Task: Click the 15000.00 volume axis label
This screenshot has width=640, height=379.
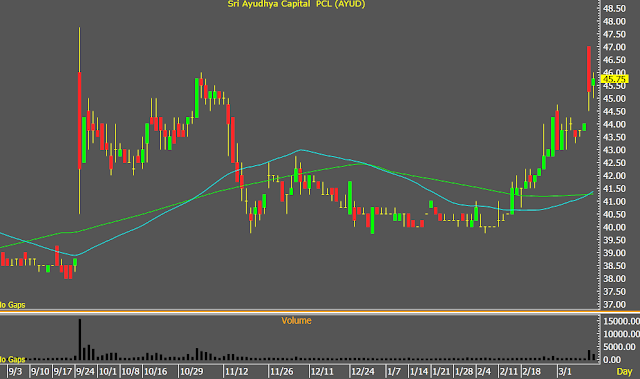Action: click(621, 321)
